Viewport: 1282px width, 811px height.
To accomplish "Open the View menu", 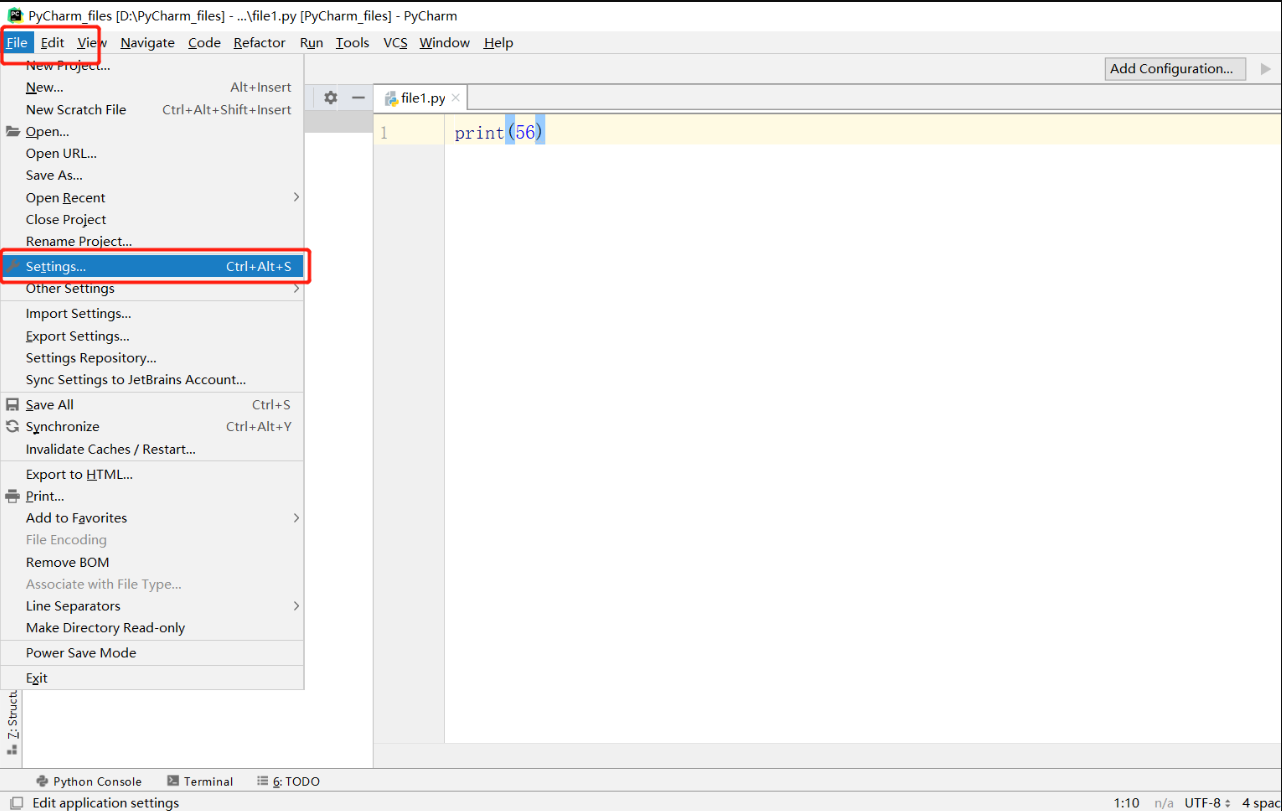I will pyautogui.click(x=91, y=42).
